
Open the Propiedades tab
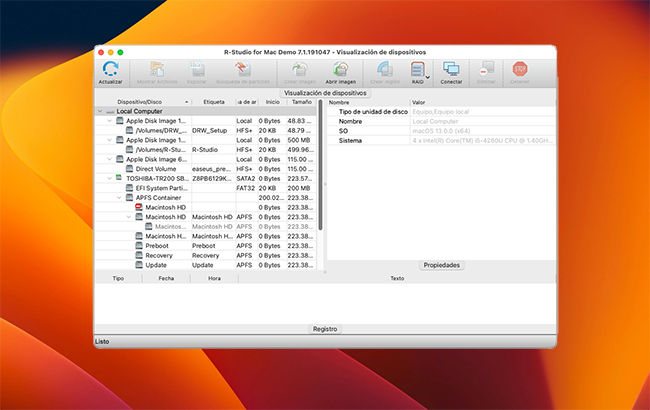point(441,265)
